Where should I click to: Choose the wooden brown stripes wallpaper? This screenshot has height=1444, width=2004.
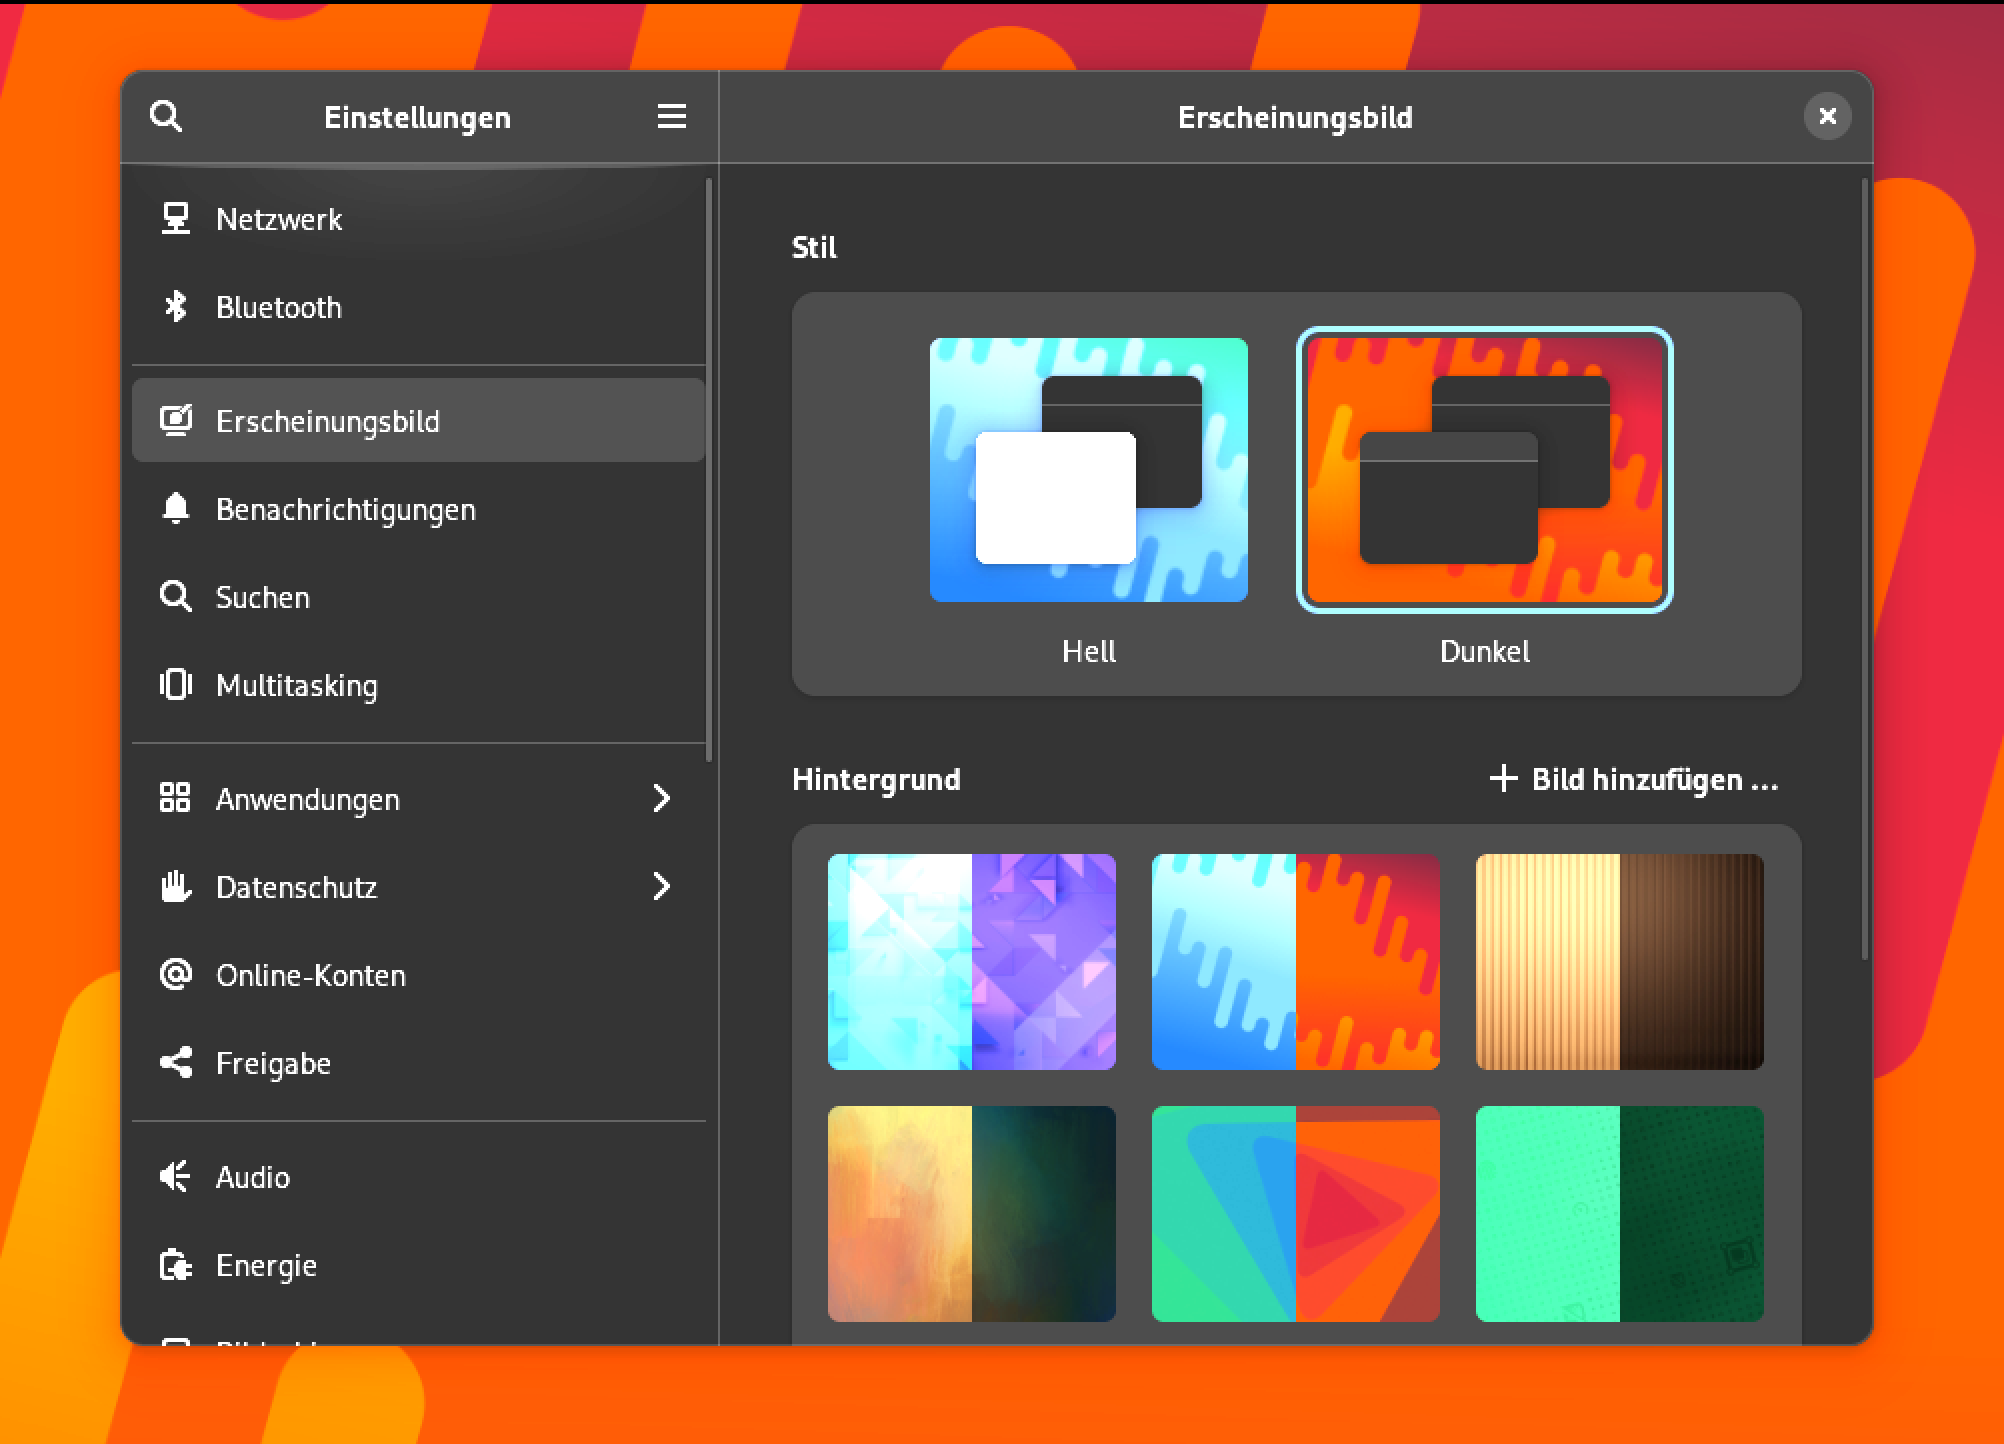1619,962
